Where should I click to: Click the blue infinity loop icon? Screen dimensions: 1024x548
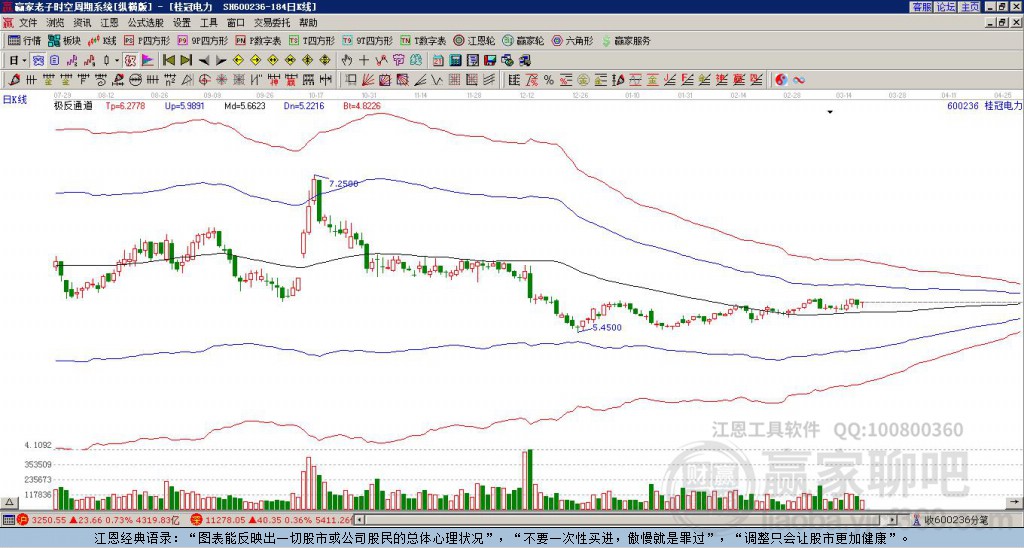click(798, 80)
